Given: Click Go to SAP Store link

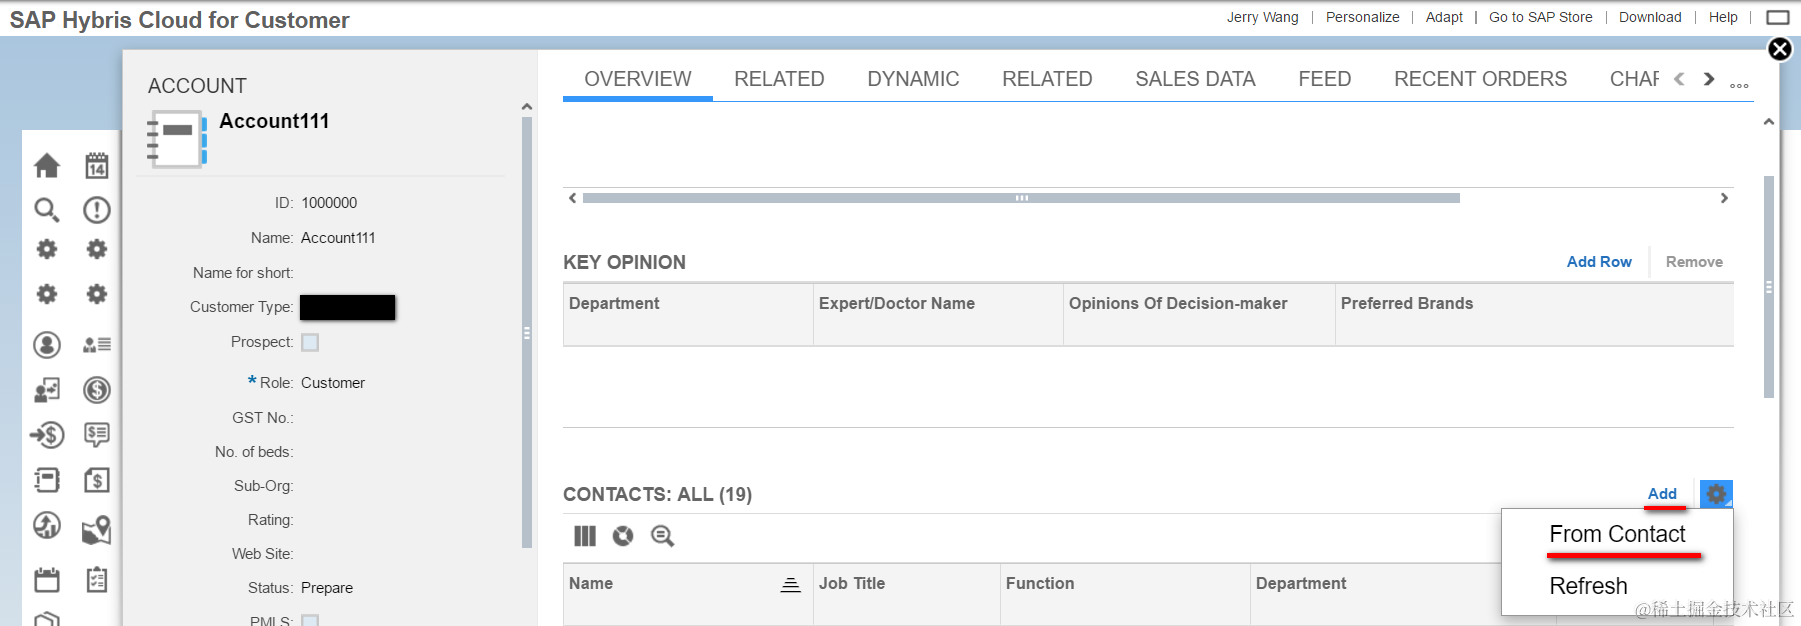Looking at the screenshot, I should click(1541, 17).
